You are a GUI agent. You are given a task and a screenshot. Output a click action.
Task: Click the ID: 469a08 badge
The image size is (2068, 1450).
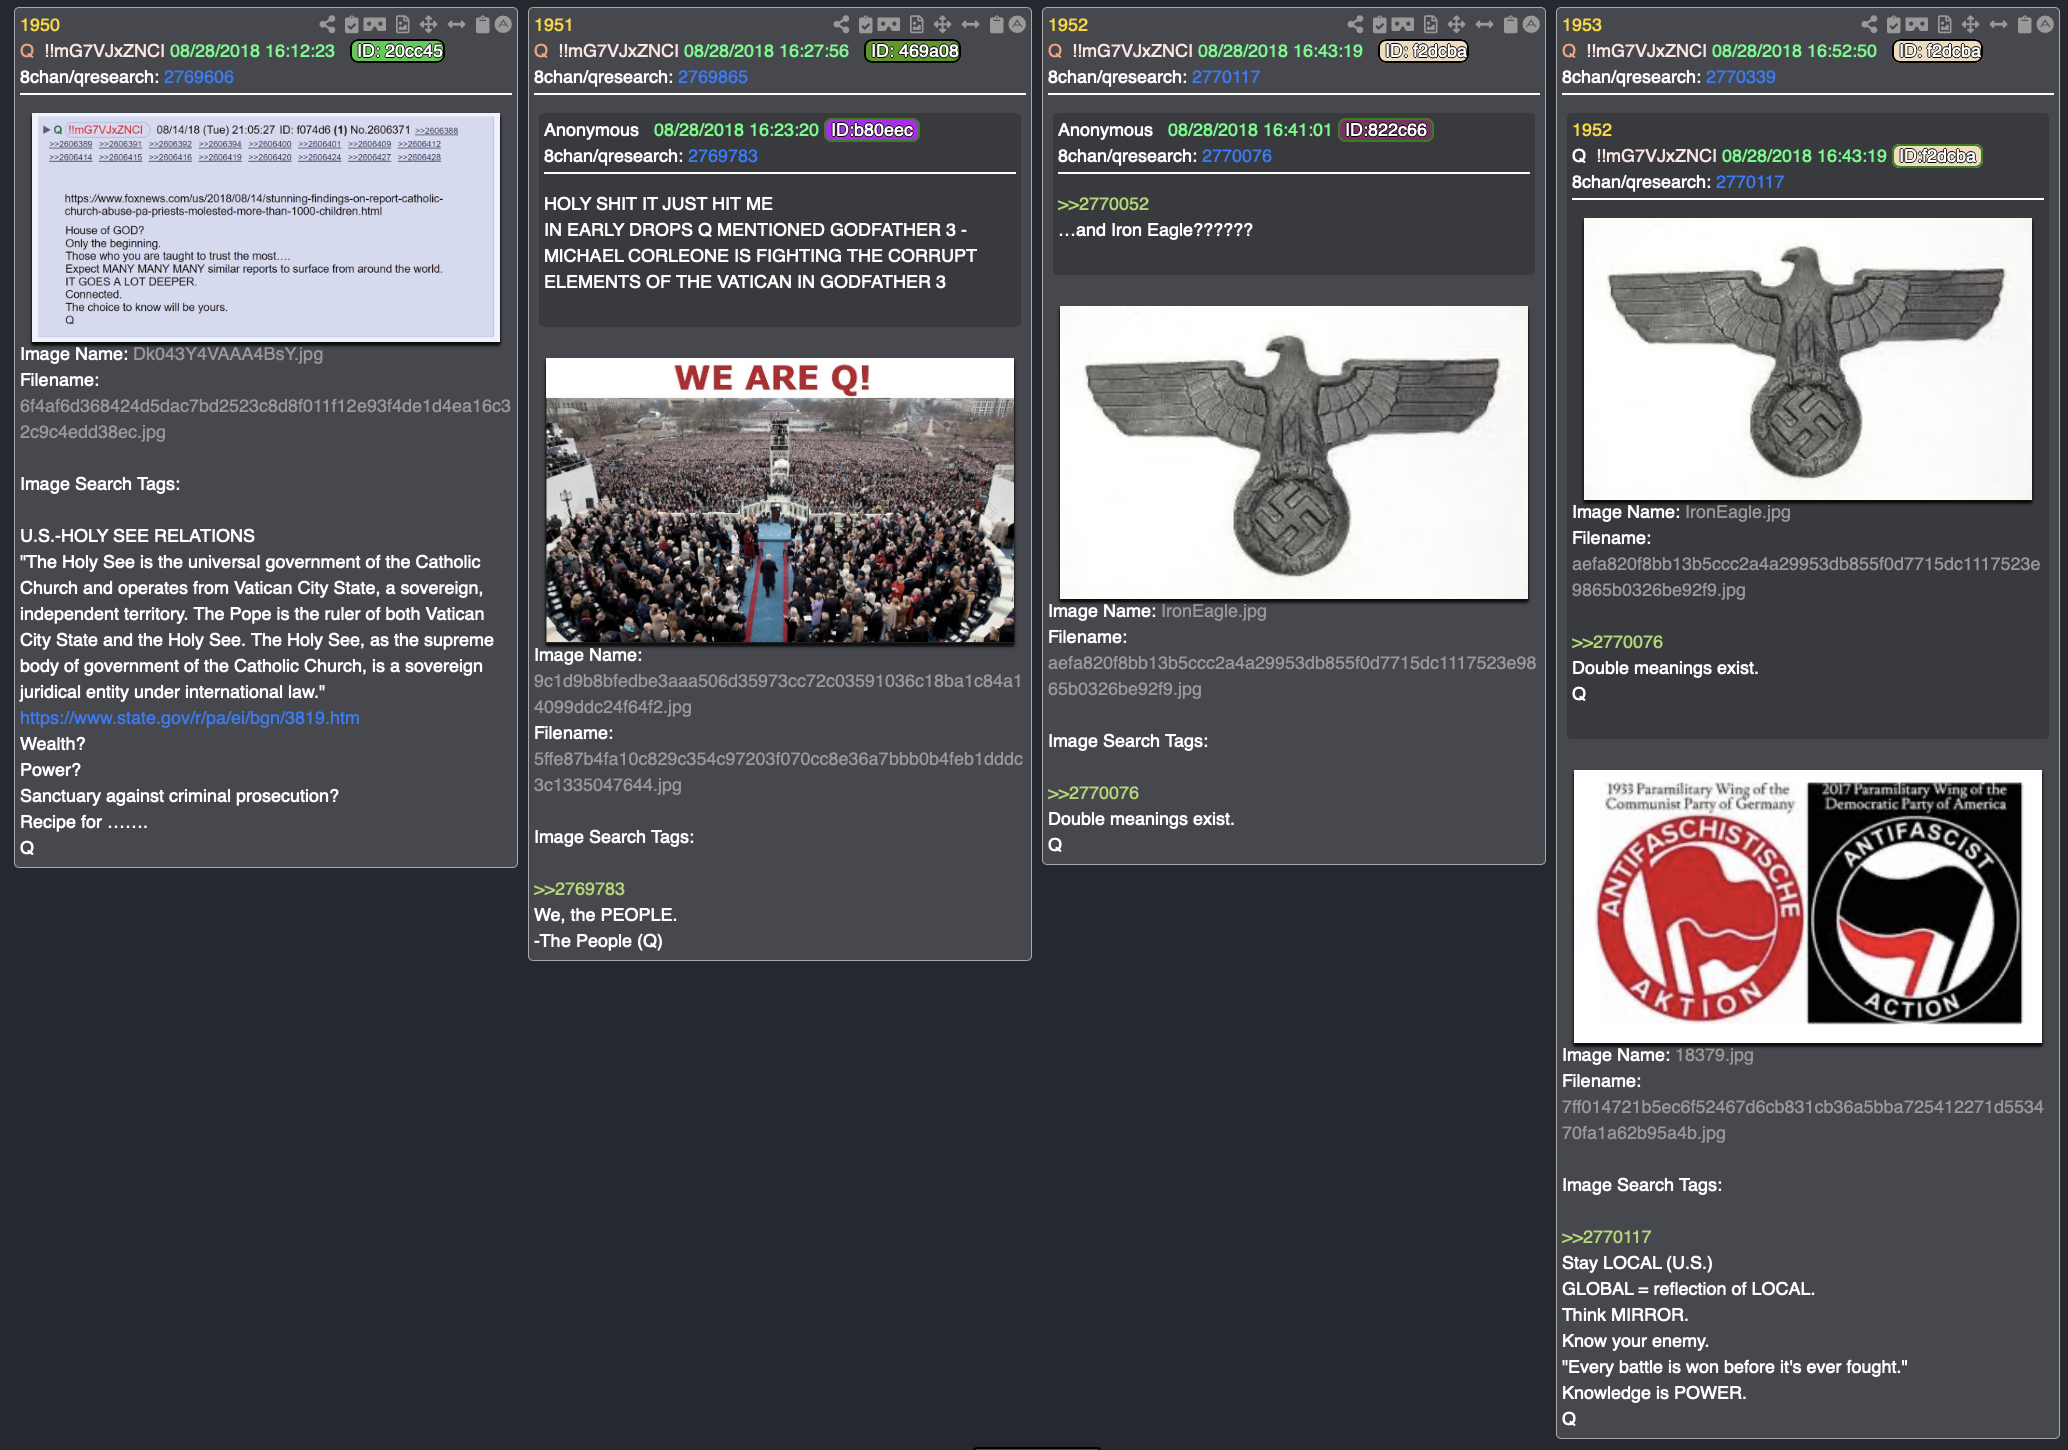912,51
